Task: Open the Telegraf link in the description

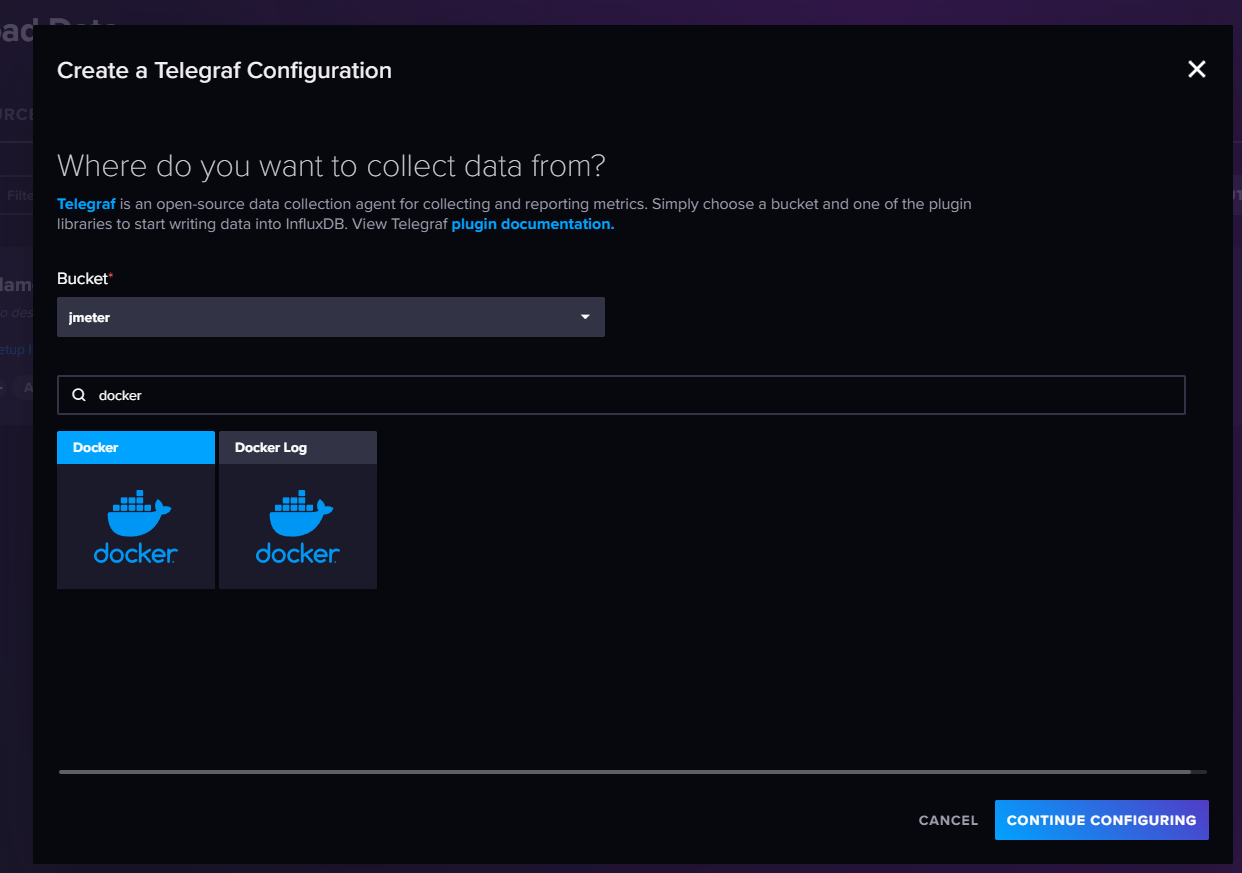Action: [87, 204]
